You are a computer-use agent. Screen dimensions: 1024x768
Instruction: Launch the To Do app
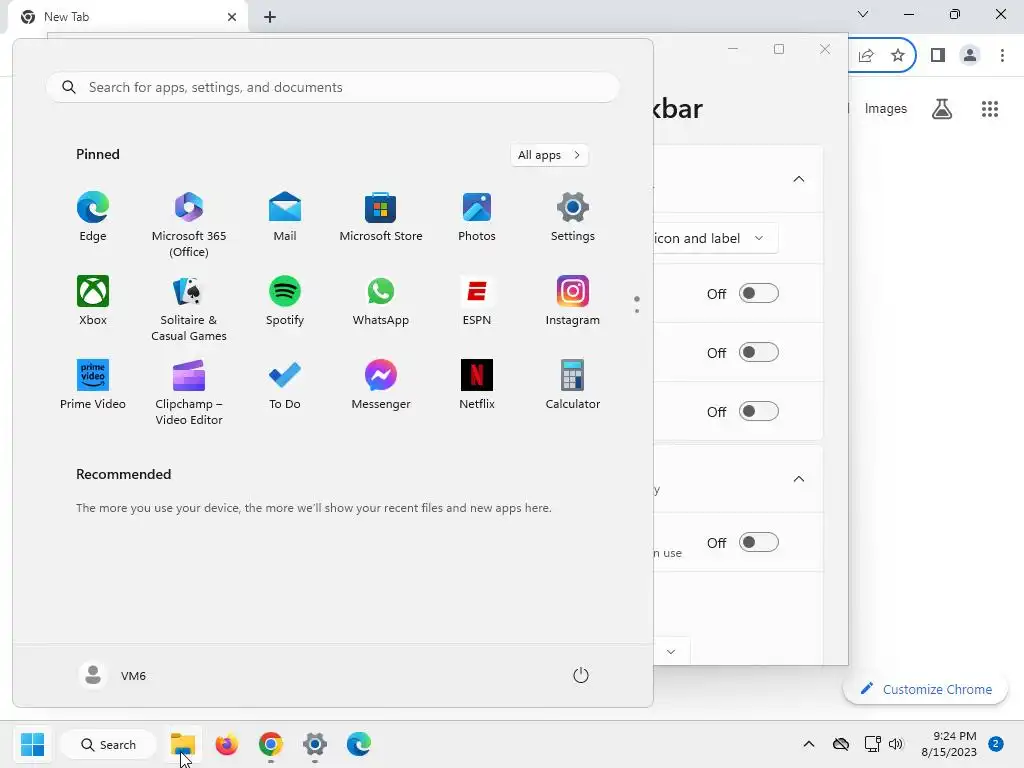(285, 385)
